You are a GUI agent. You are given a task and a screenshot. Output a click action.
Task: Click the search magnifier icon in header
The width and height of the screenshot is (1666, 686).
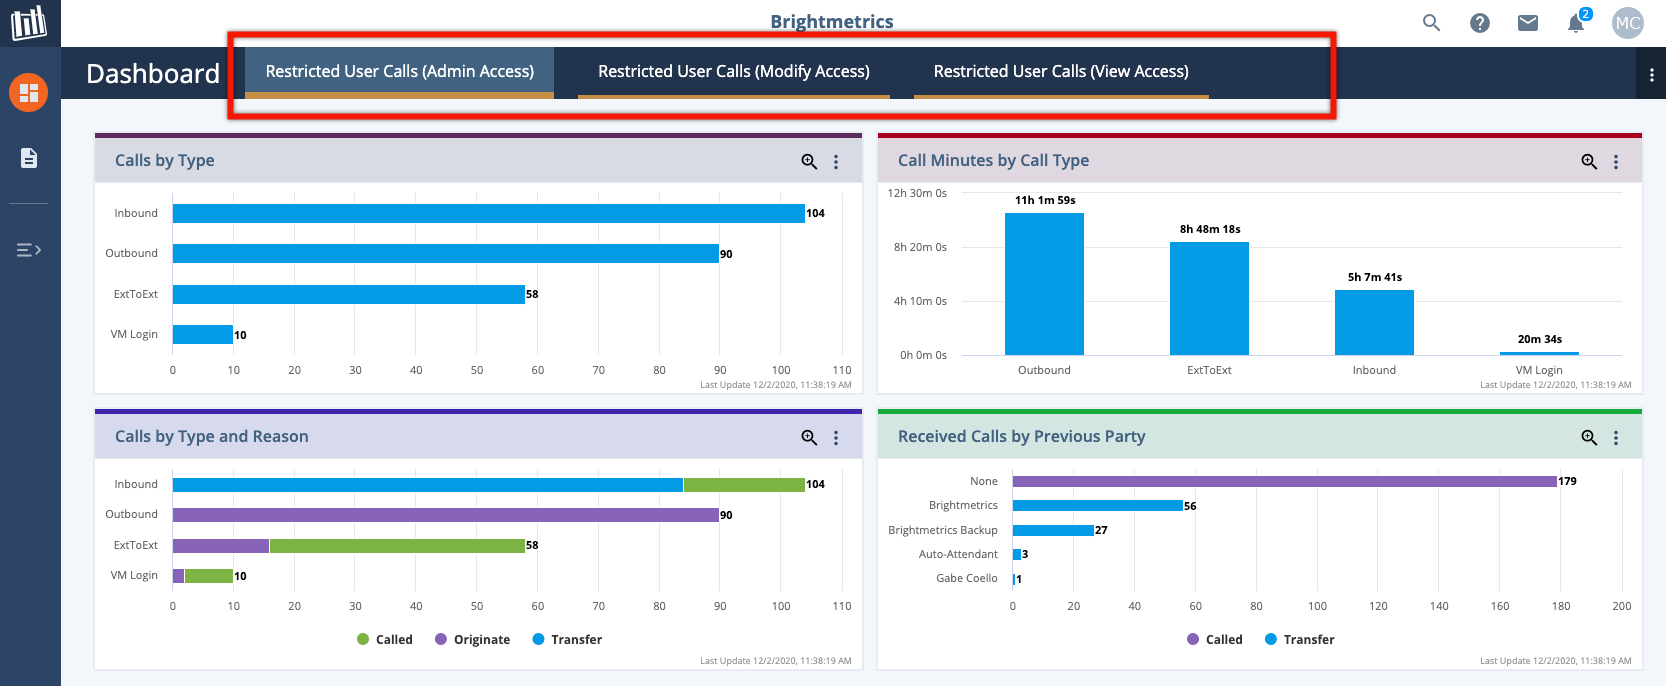point(1431,22)
